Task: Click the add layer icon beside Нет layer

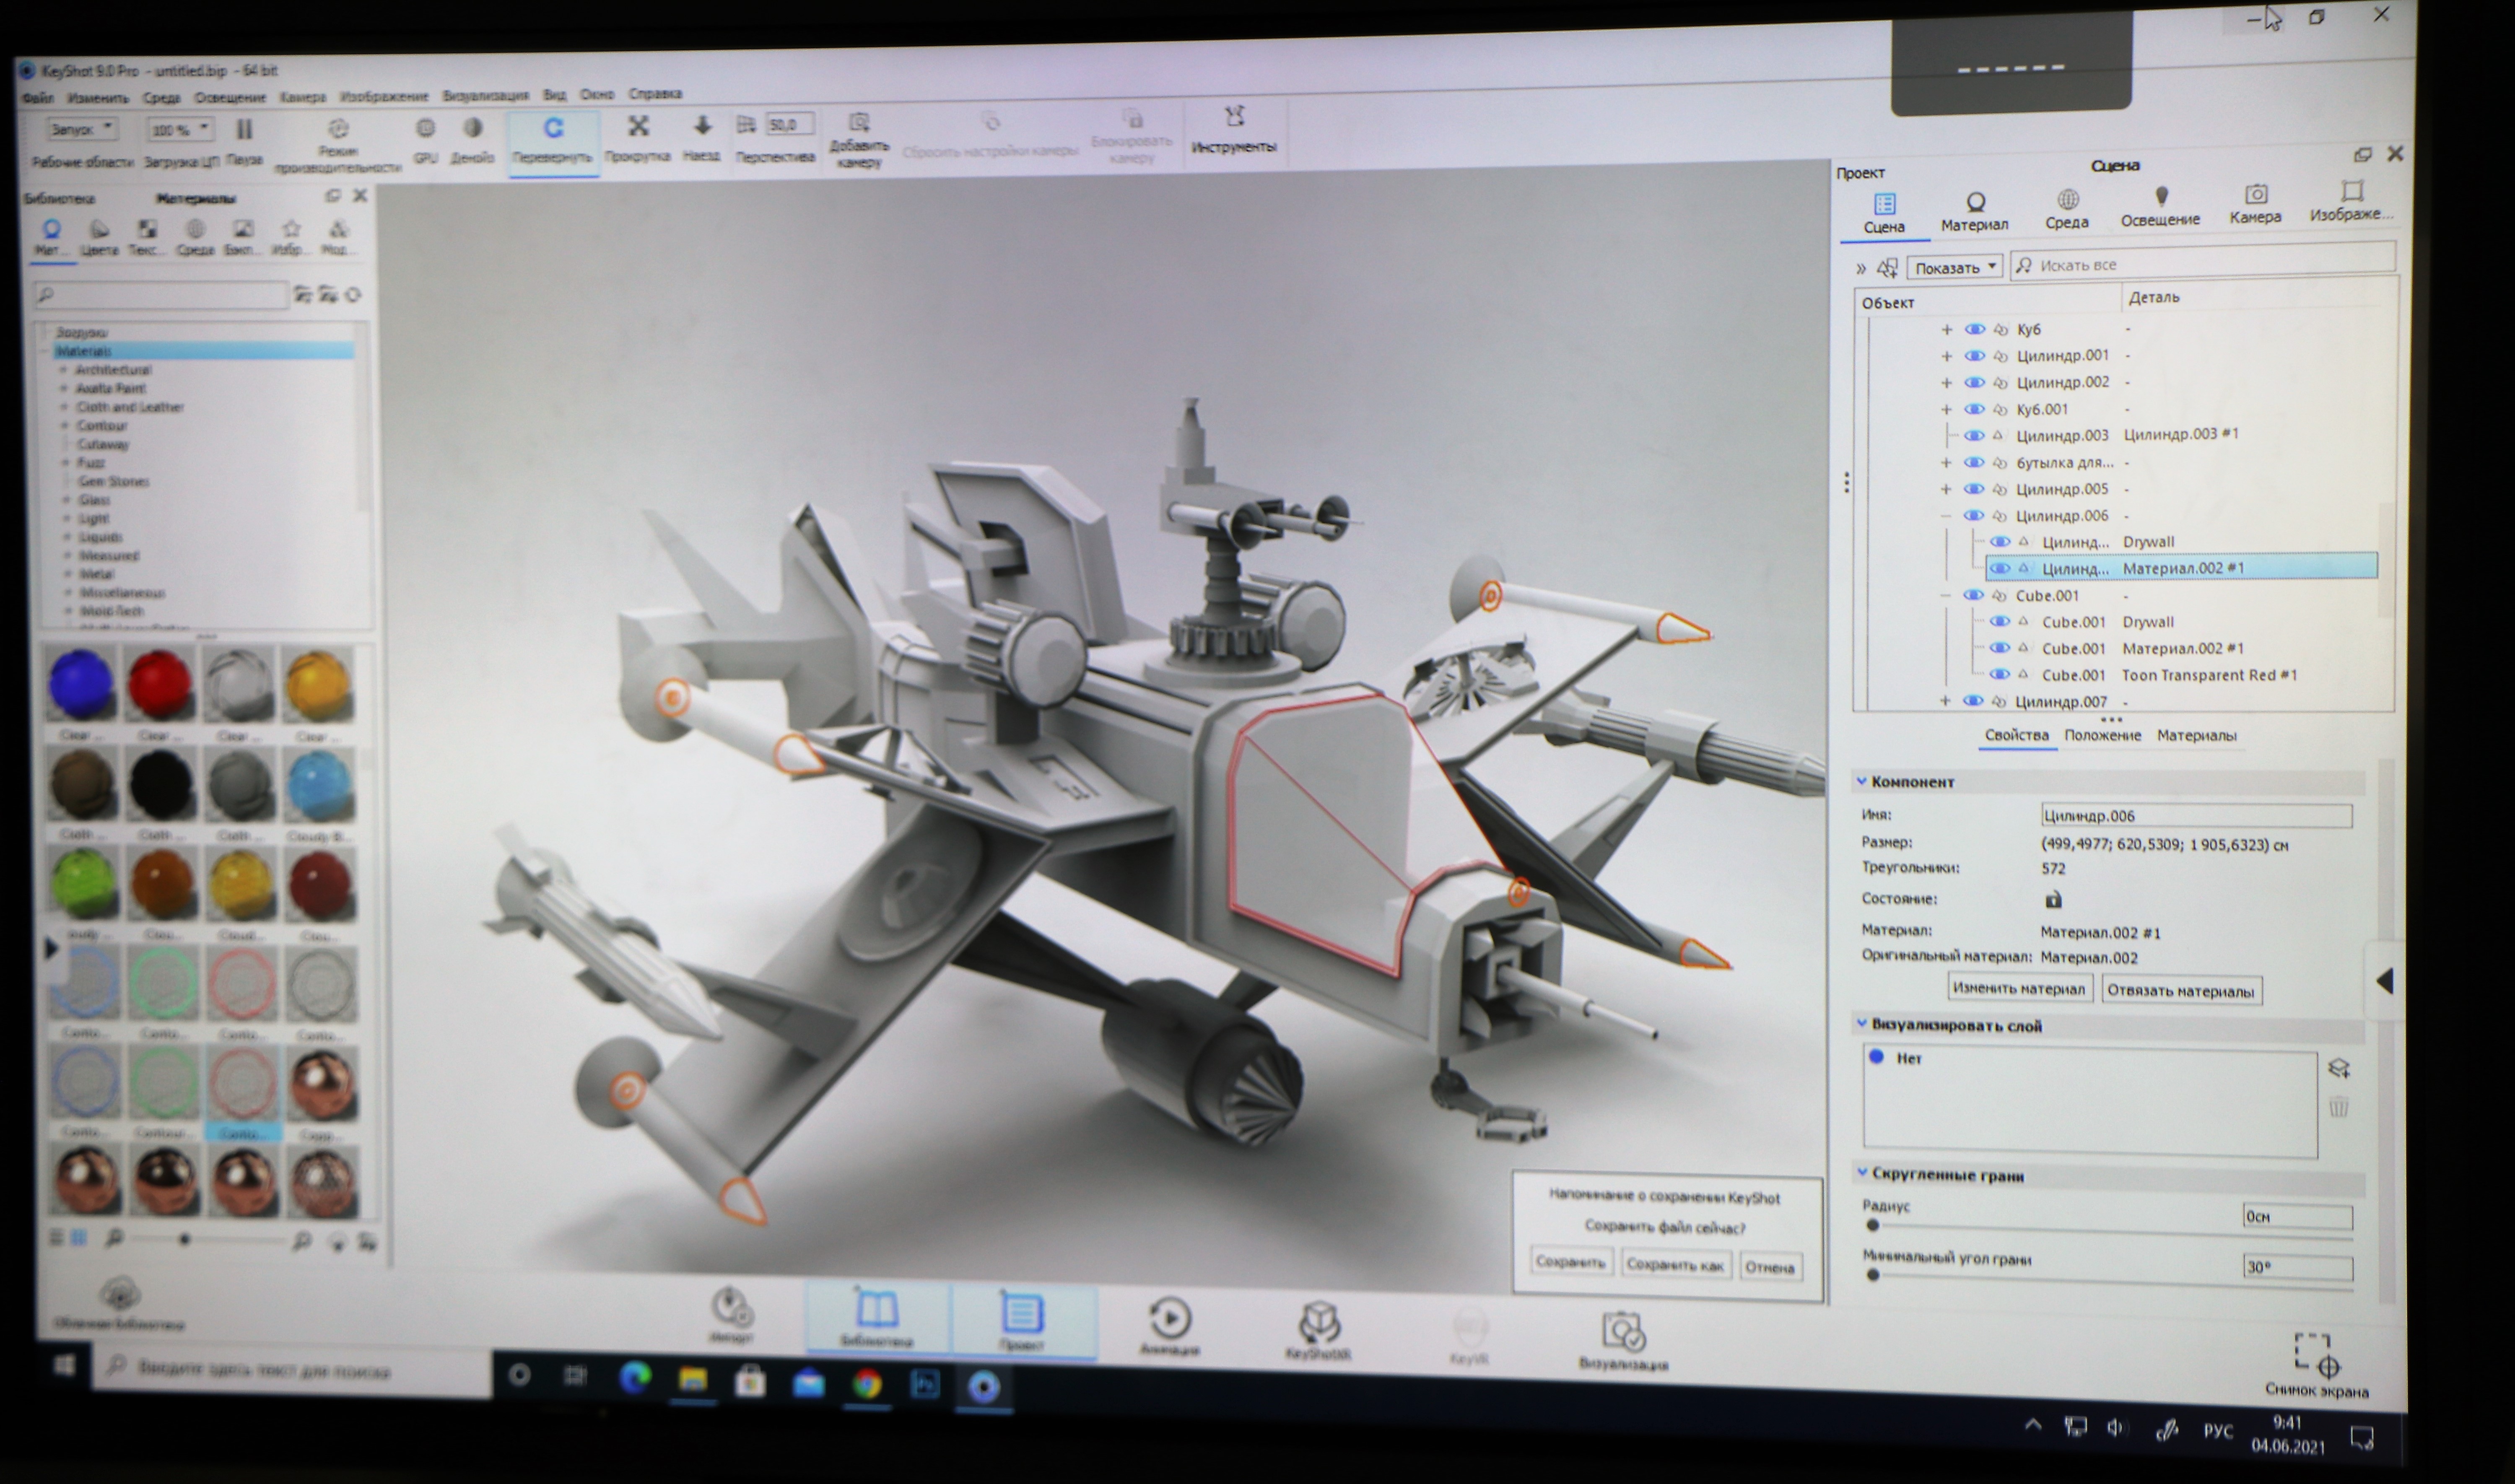Action: pyautogui.click(x=2338, y=1069)
